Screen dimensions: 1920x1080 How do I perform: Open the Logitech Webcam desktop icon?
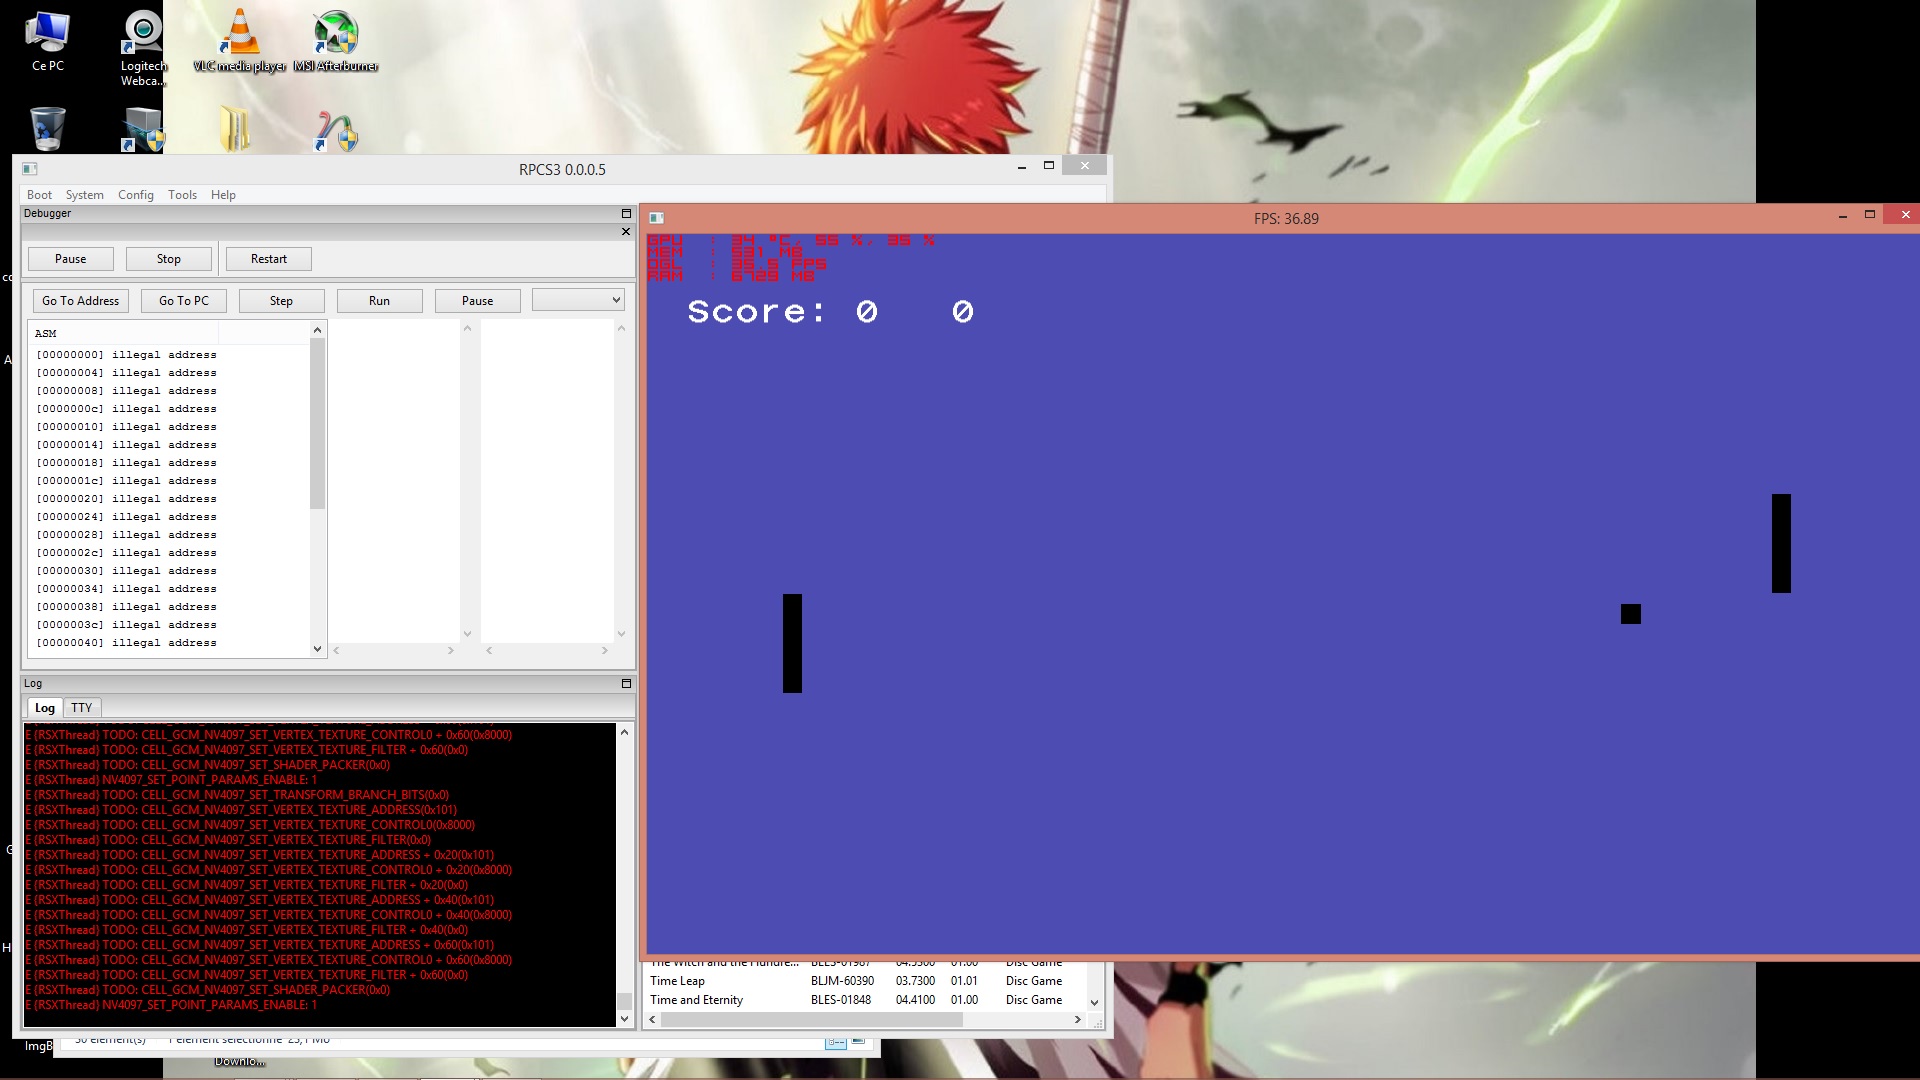(x=143, y=45)
